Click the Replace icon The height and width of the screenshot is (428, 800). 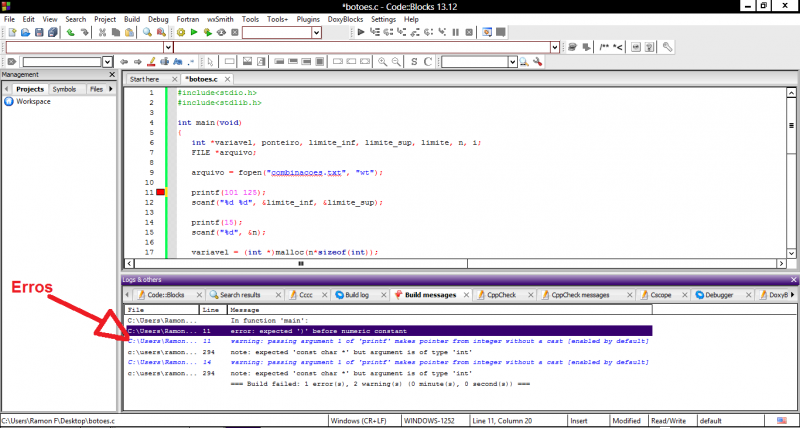161,33
